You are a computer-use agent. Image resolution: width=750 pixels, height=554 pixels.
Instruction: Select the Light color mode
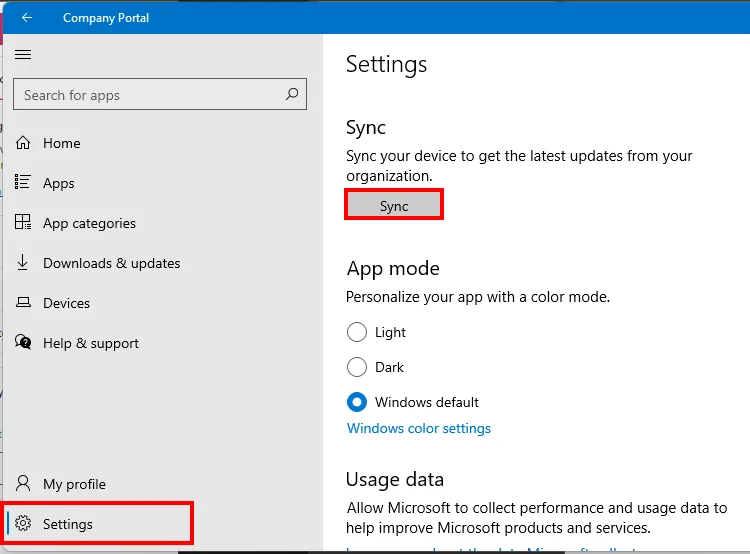(357, 332)
